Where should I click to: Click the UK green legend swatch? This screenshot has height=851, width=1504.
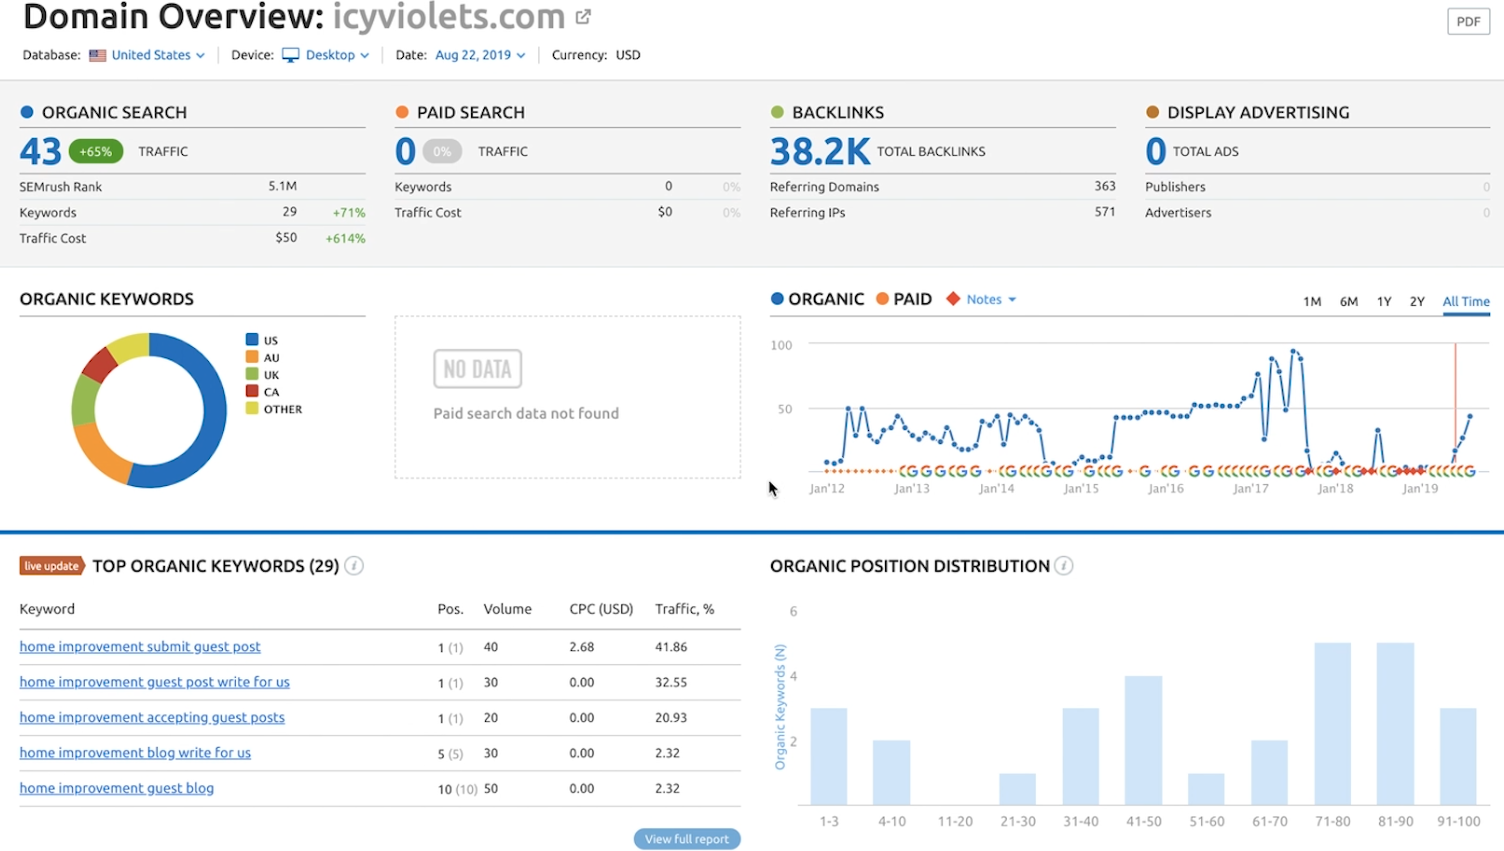pyautogui.click(x=252, y=374)
